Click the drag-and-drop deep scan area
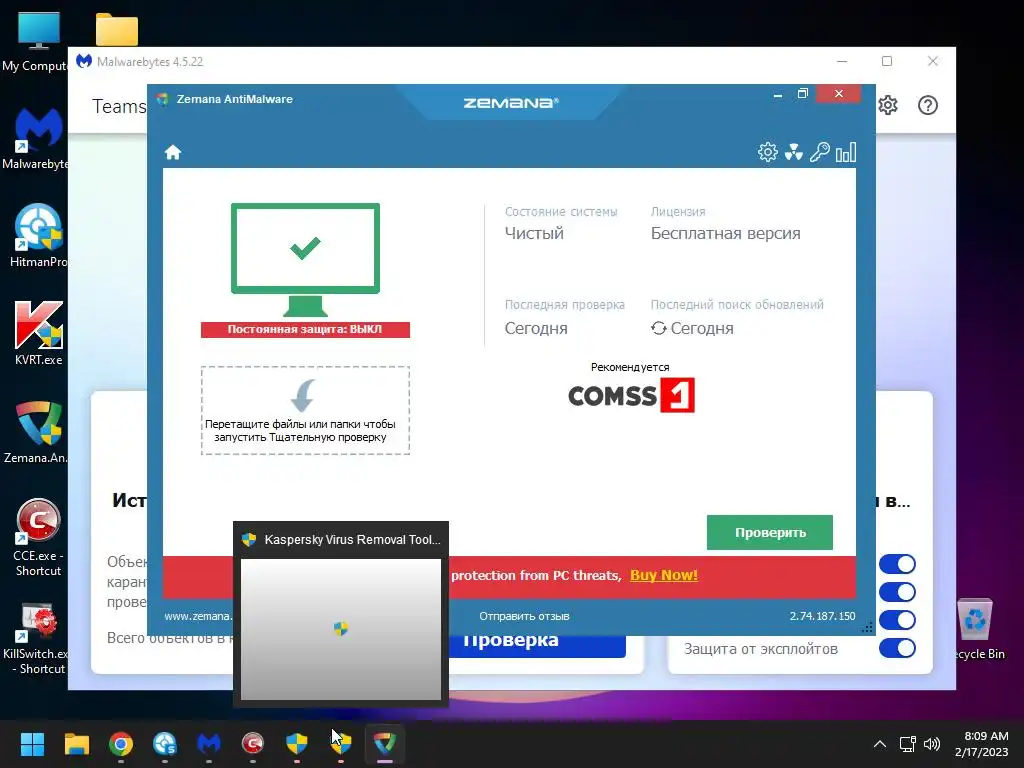The width and height of the screenshot is (1024, 768). (x=305, y=410)
